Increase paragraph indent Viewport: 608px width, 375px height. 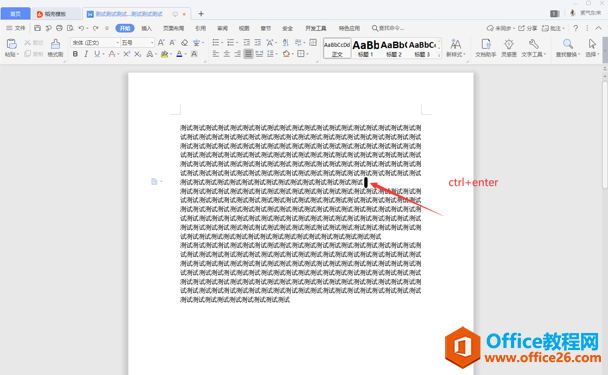coord(257,42)
